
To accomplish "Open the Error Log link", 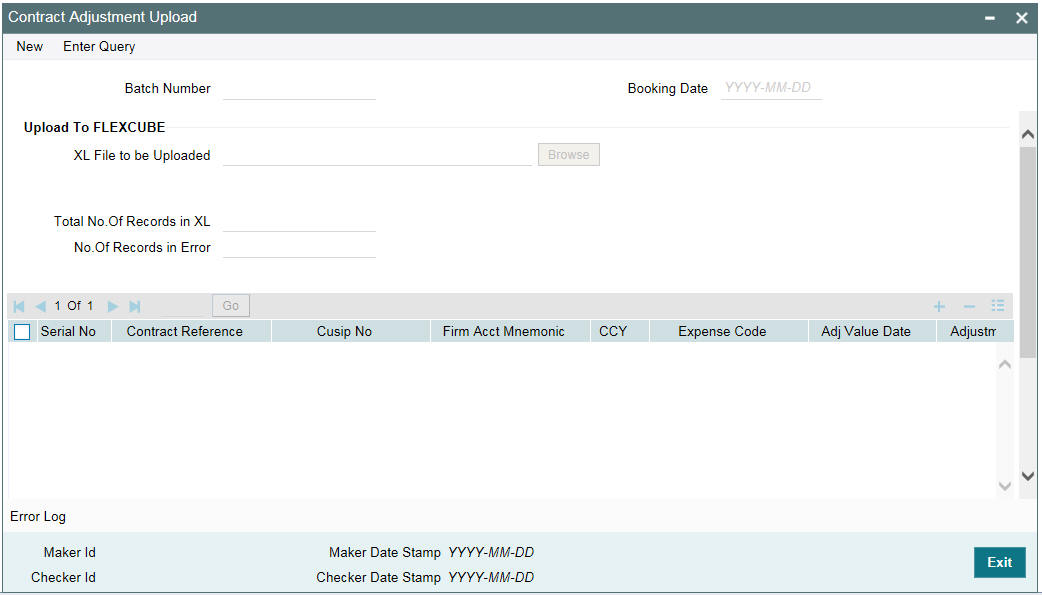I will click(x=38, y=517).
